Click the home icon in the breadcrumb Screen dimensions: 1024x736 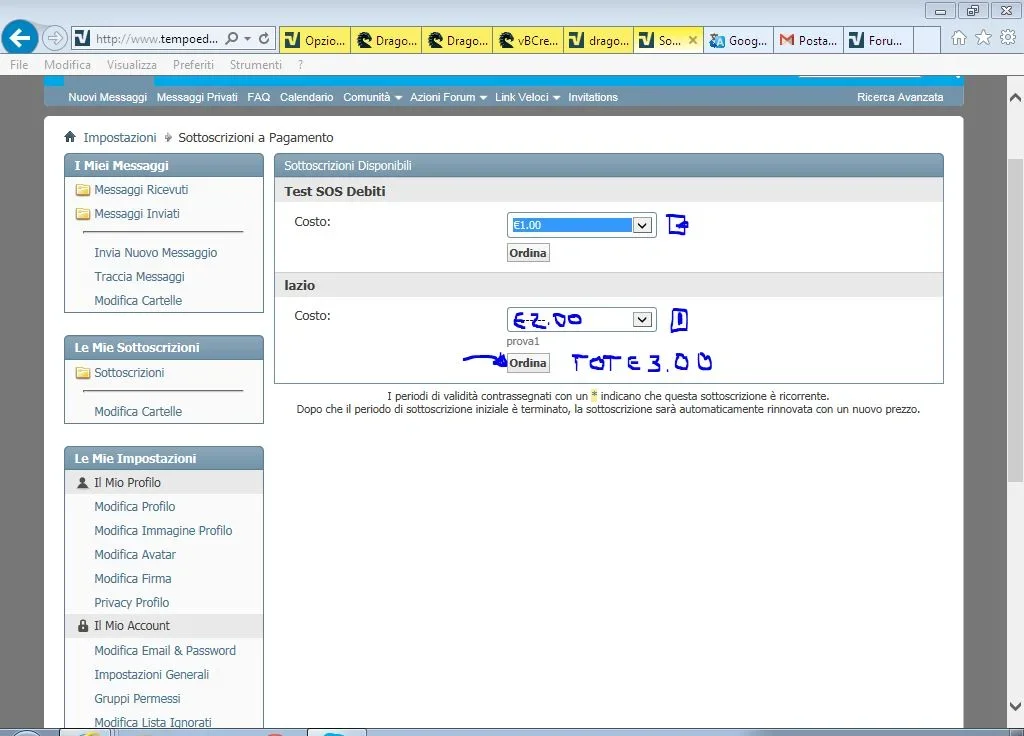pos(70,136)
